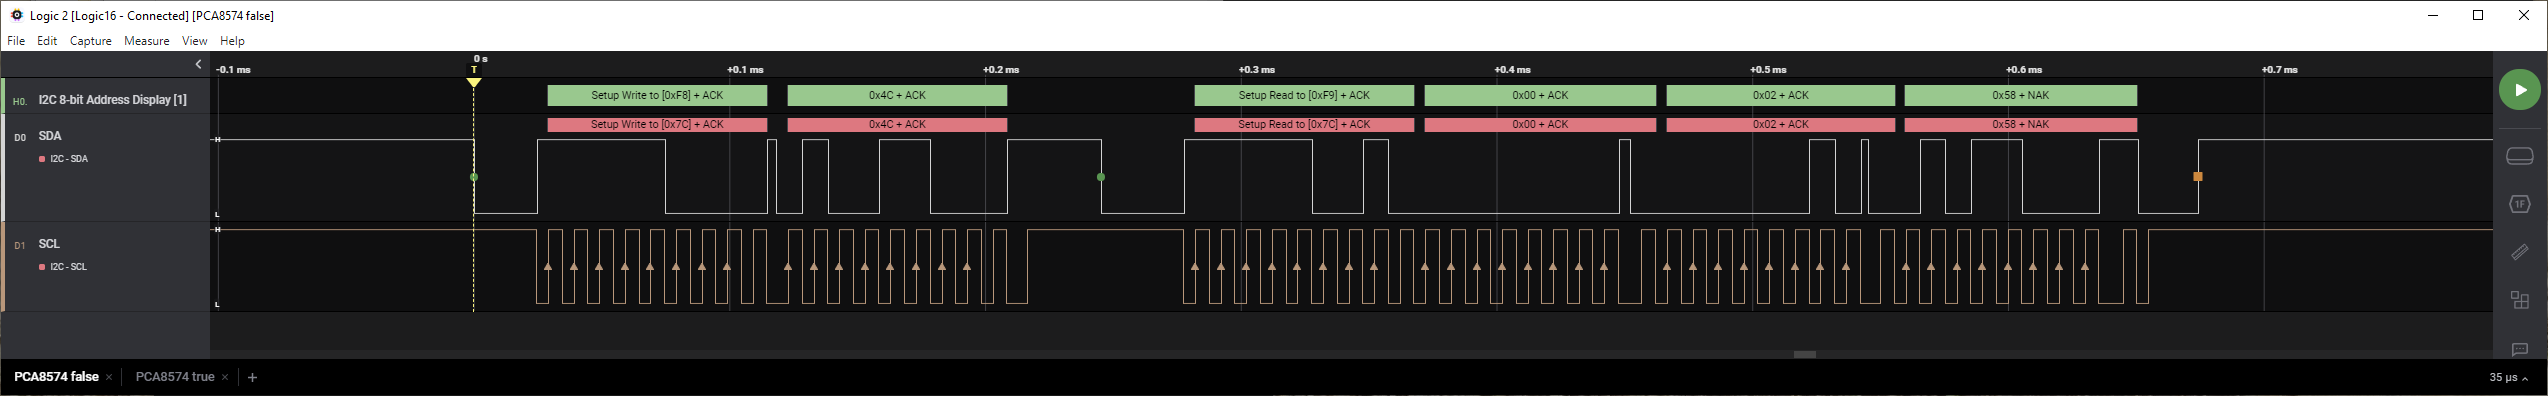Close the PCA8574 false tab
Image resolution: width=2548 pixels, height=396 pixels.
[109, 378]
